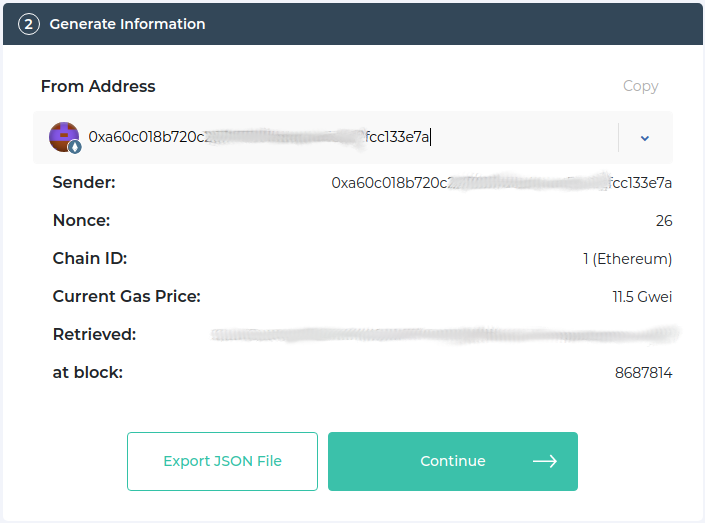Click the Nonce value 26
The height and width of the screenshot is (523, 705).
point(664,221)
